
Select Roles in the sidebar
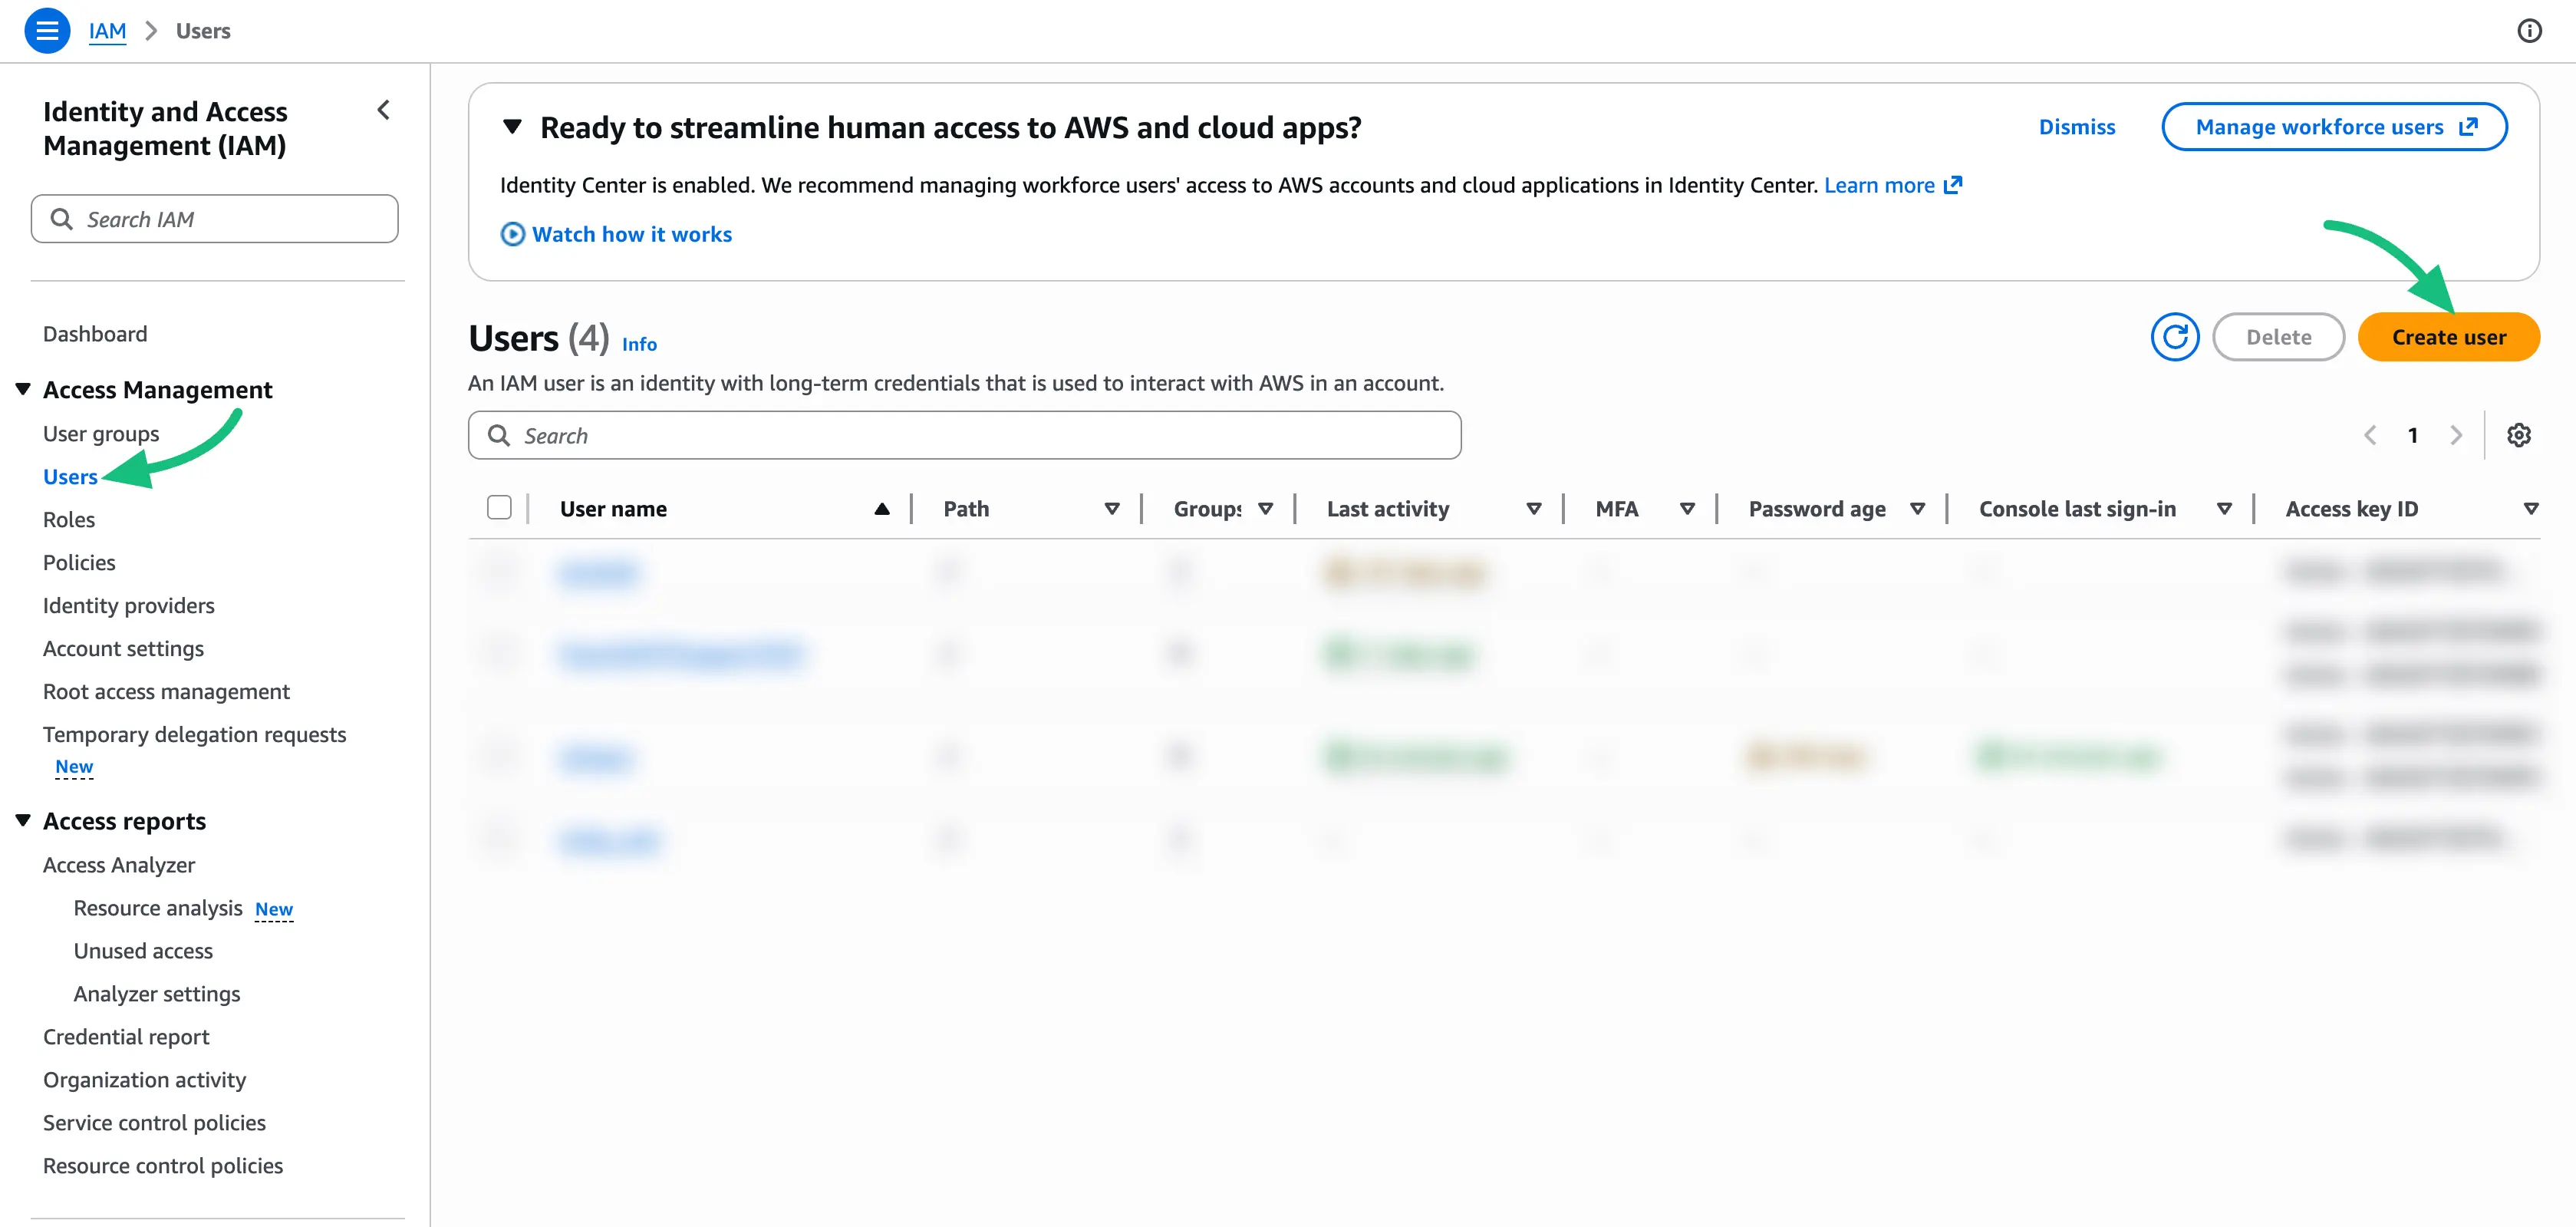[x=68, y=519]
